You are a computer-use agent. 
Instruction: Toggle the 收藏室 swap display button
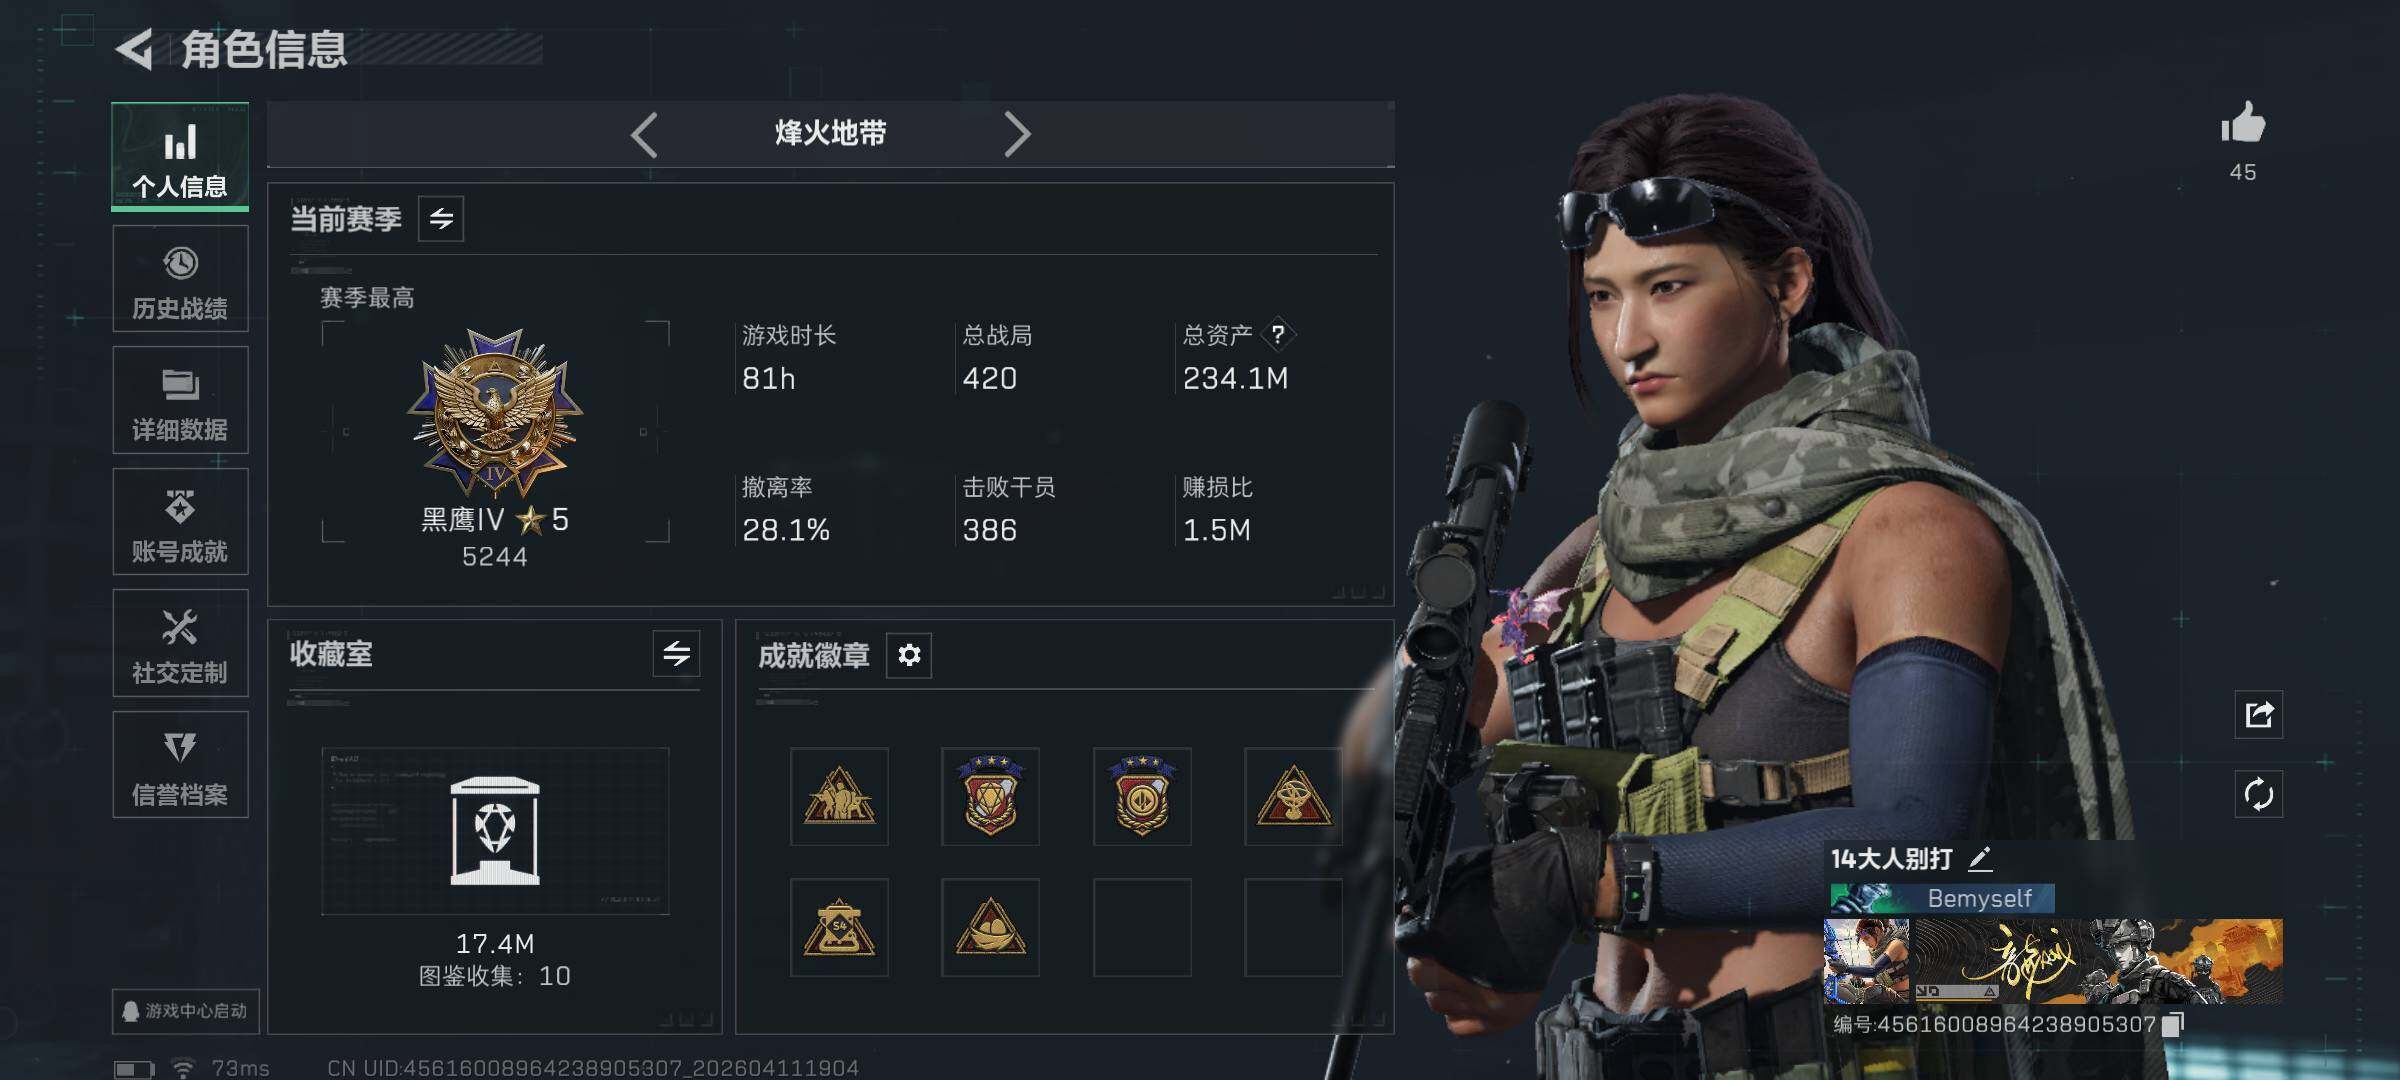tap(676, 654)
